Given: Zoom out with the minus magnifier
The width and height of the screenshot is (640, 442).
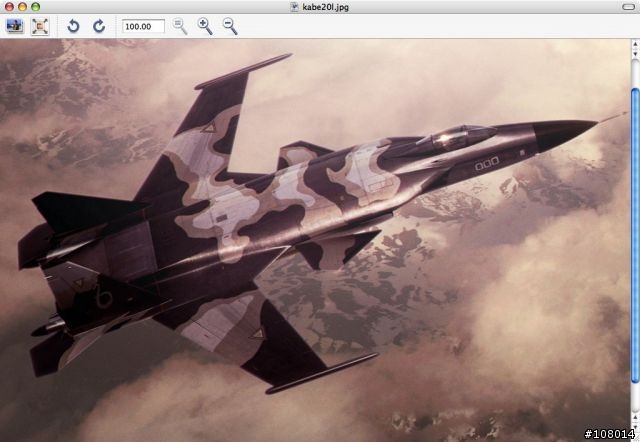Looking at the screenshot, I should 230,26.
